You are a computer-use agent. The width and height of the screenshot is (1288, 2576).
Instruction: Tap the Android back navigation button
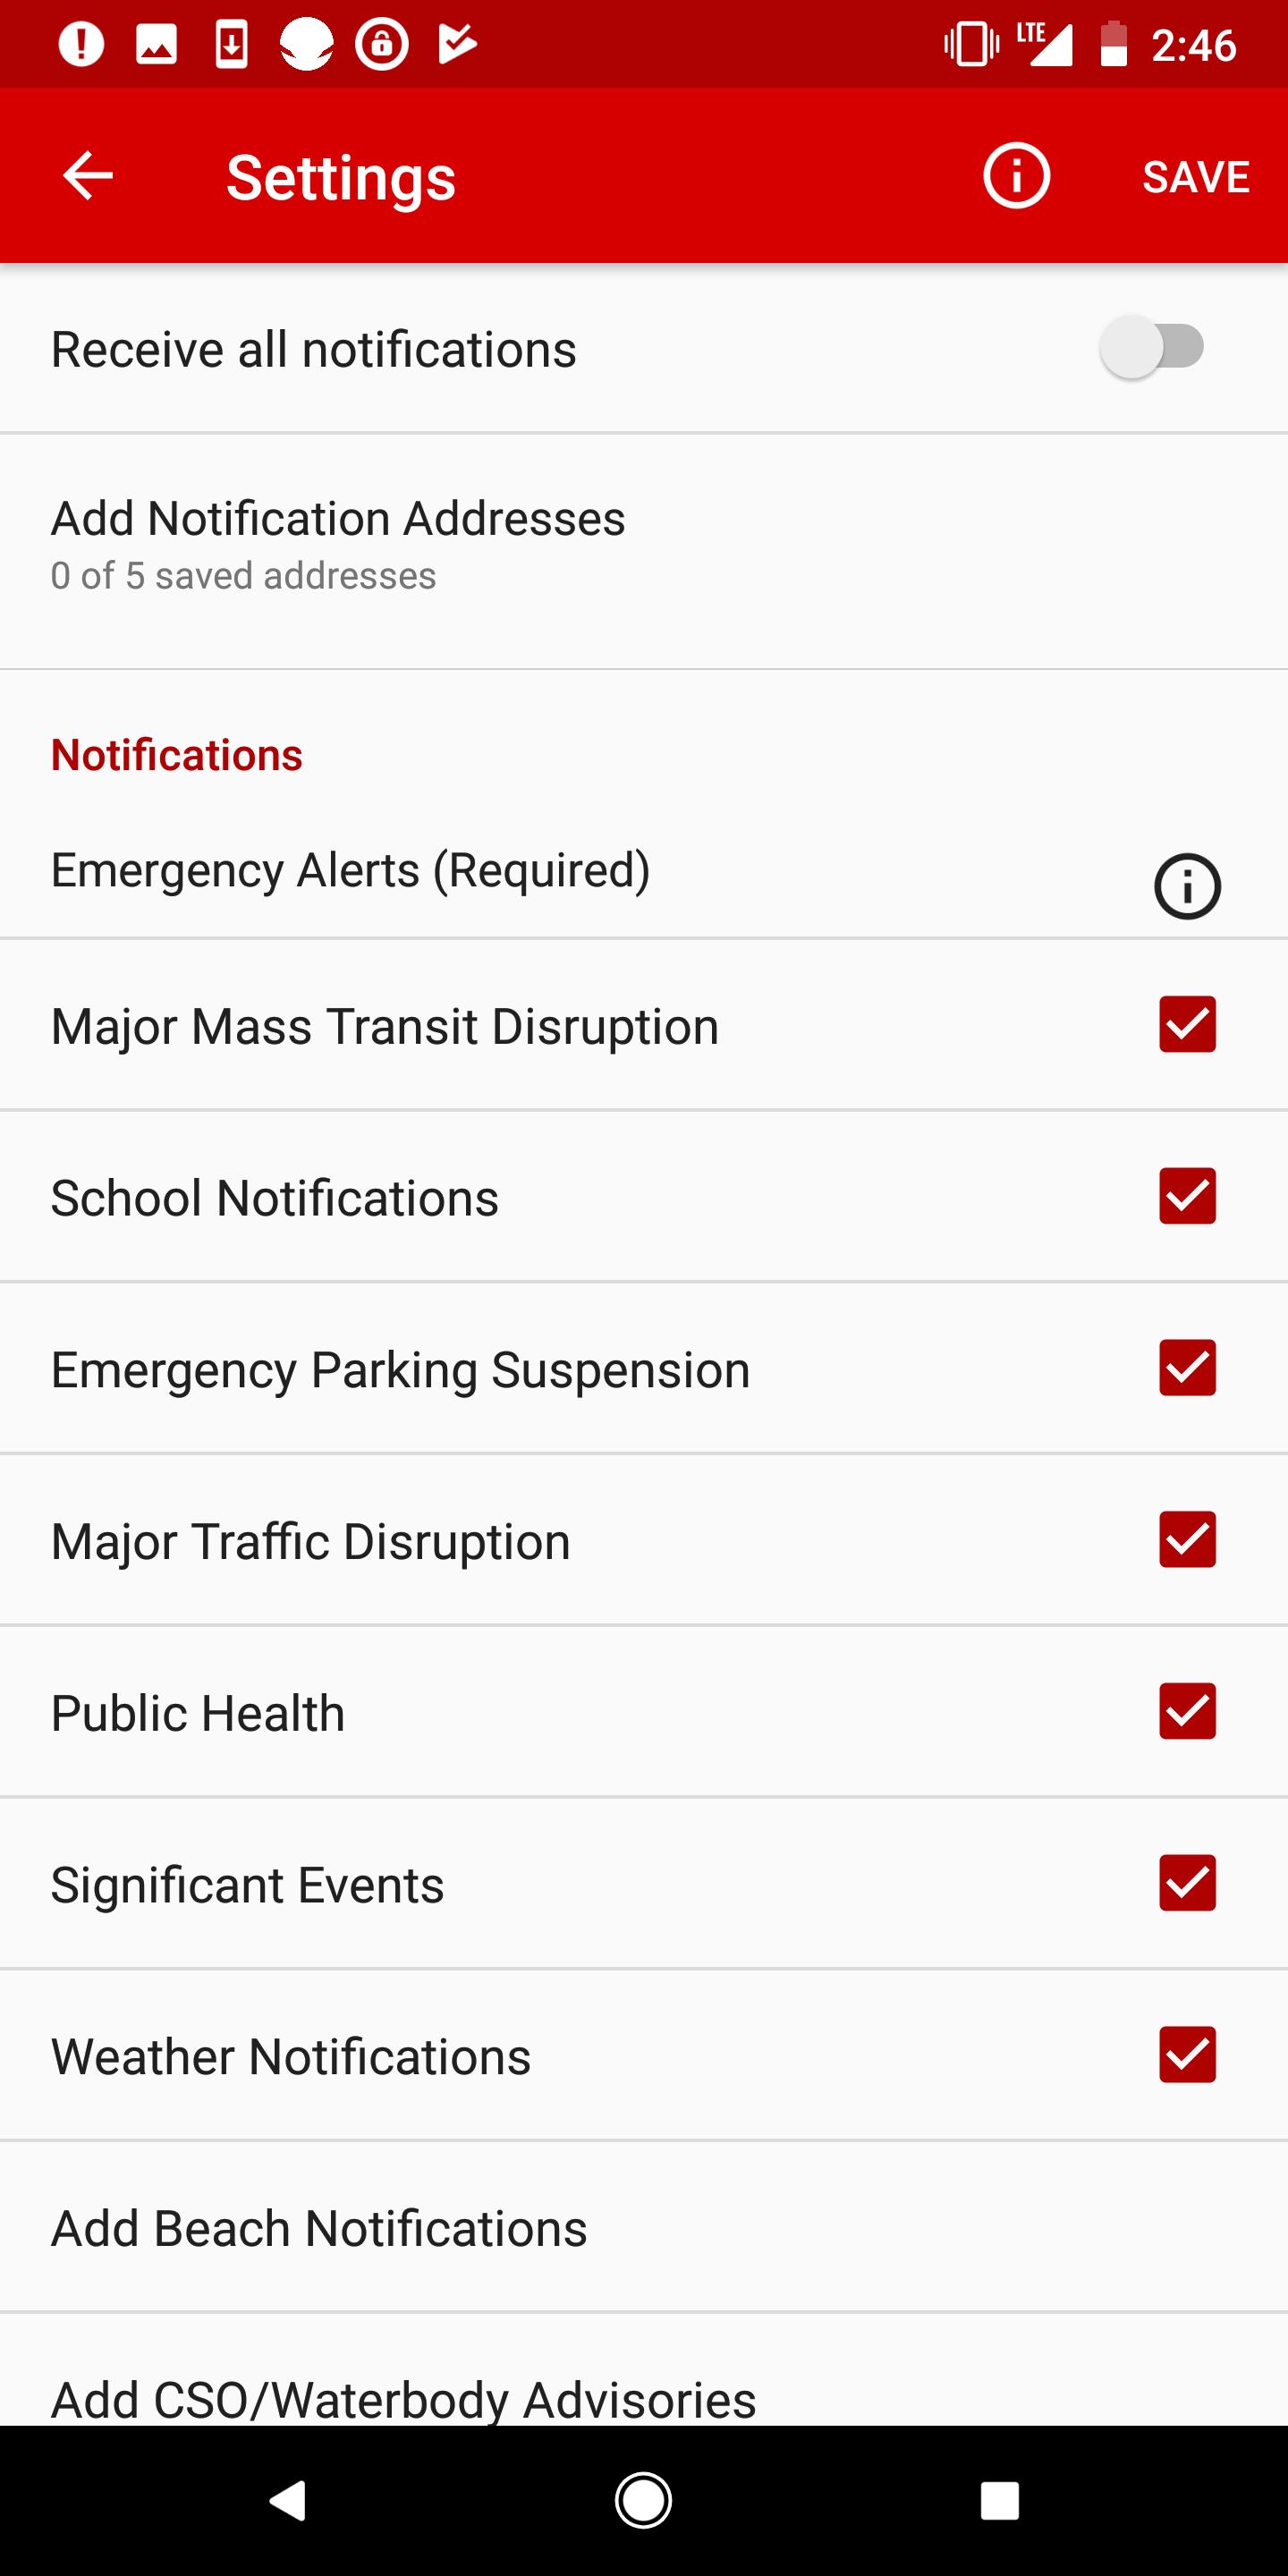coord(288,2500)
